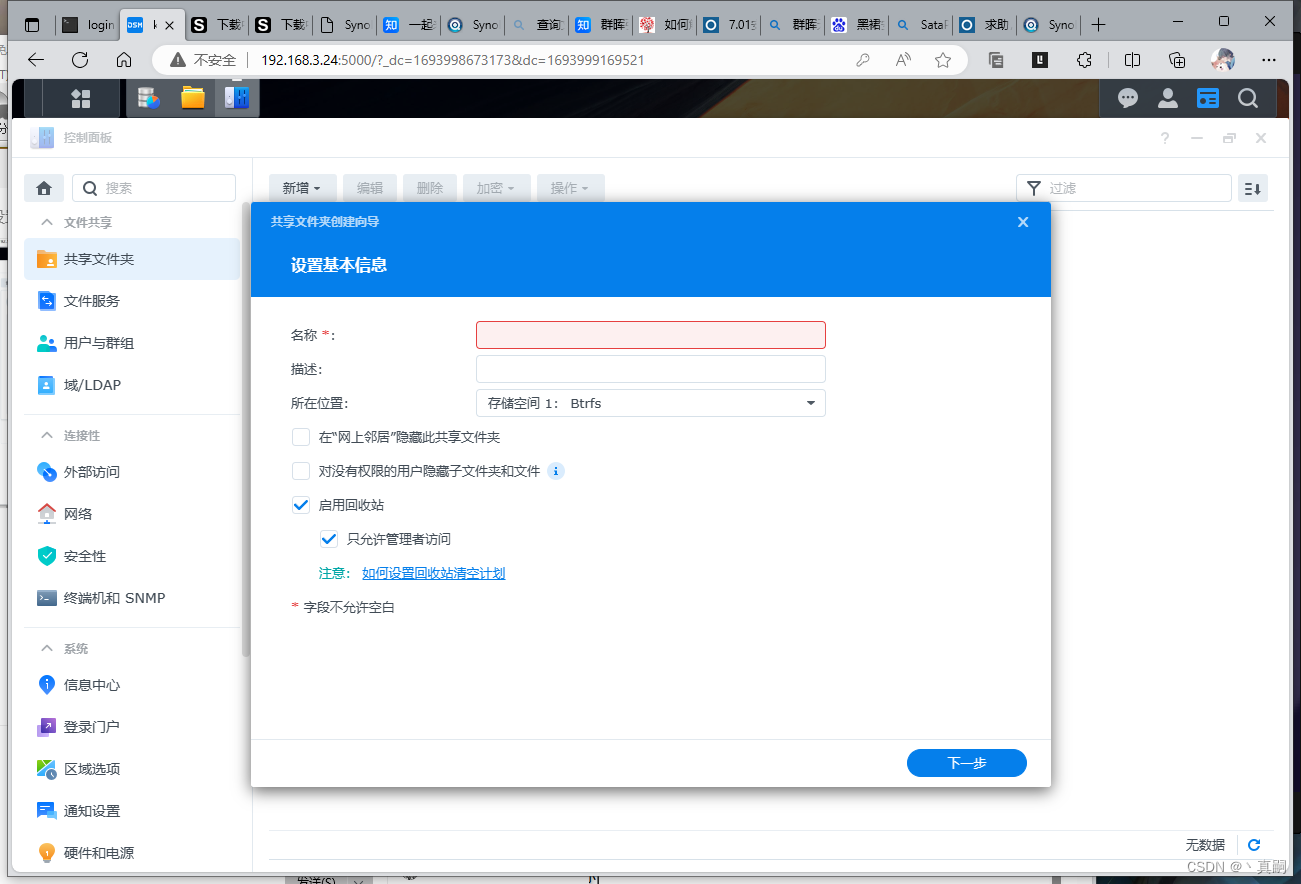Viewport: 1301px width, 884px height.
Task: Open 信息中心 in the sidebar
Action: tap(132, 685)
